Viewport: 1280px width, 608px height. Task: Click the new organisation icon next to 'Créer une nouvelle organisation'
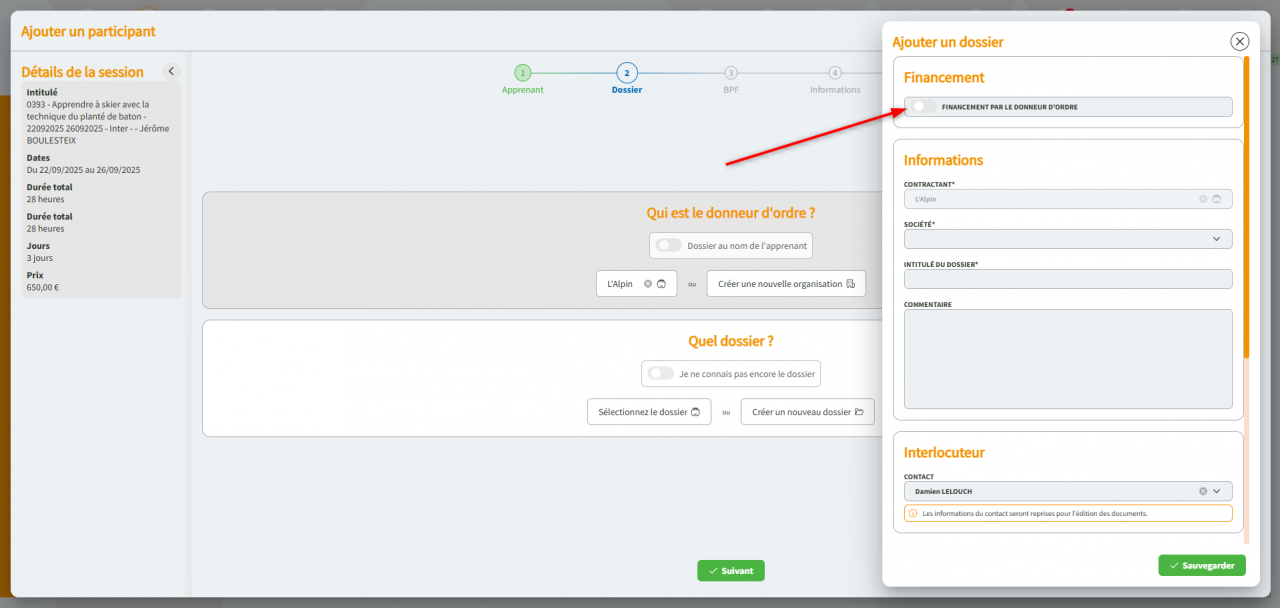[x=851, y=284]
